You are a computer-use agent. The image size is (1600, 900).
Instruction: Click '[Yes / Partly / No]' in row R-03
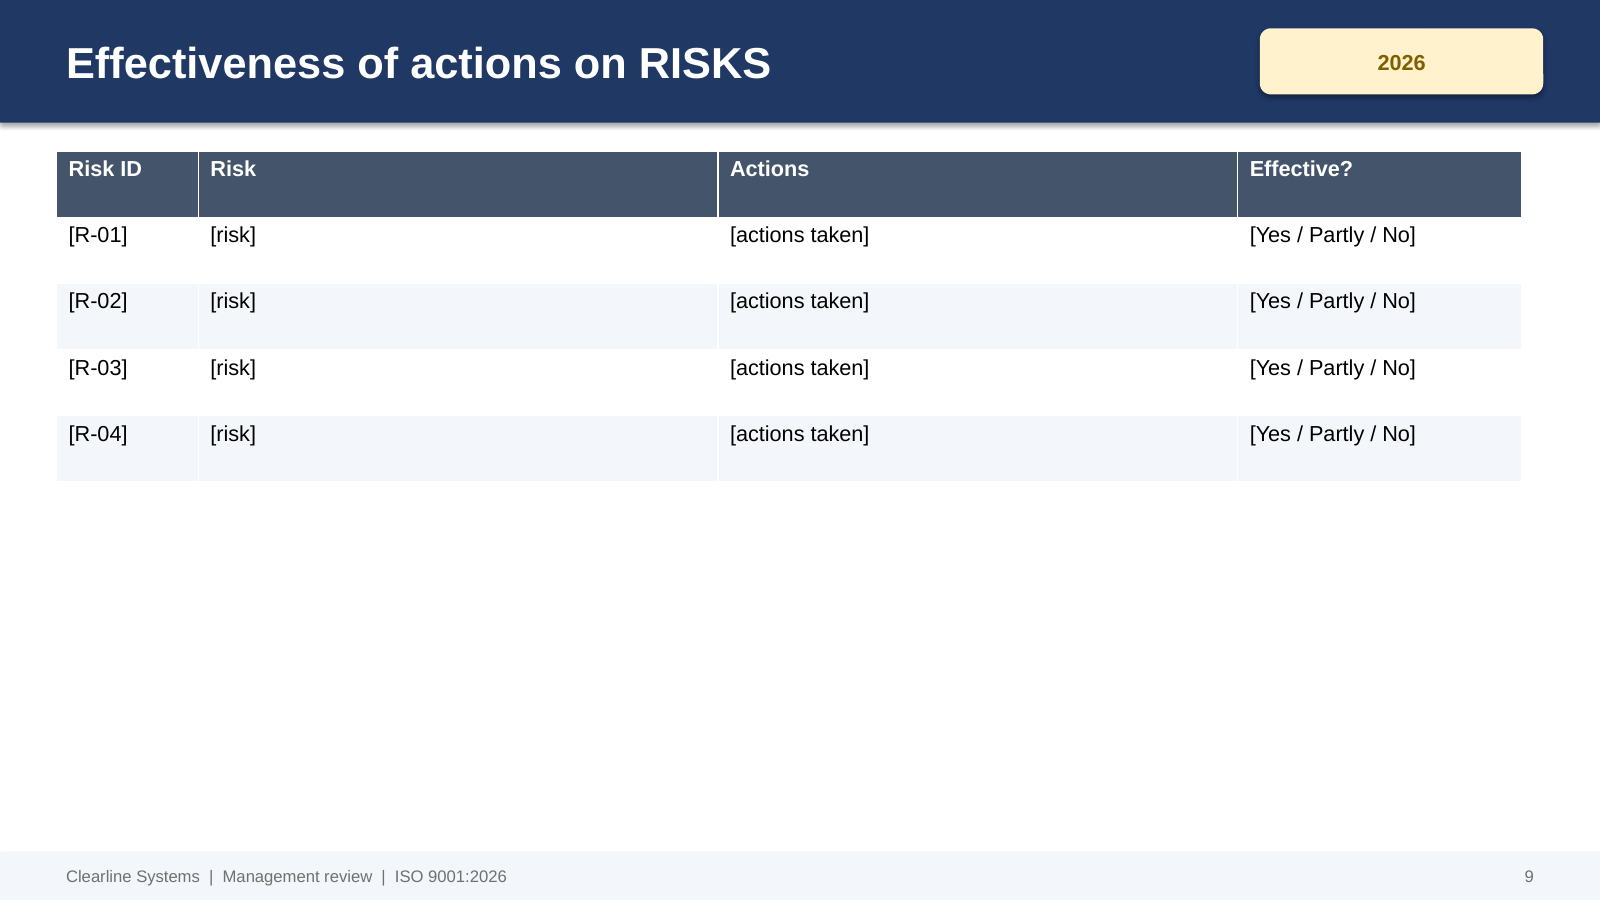(1332, 368)
